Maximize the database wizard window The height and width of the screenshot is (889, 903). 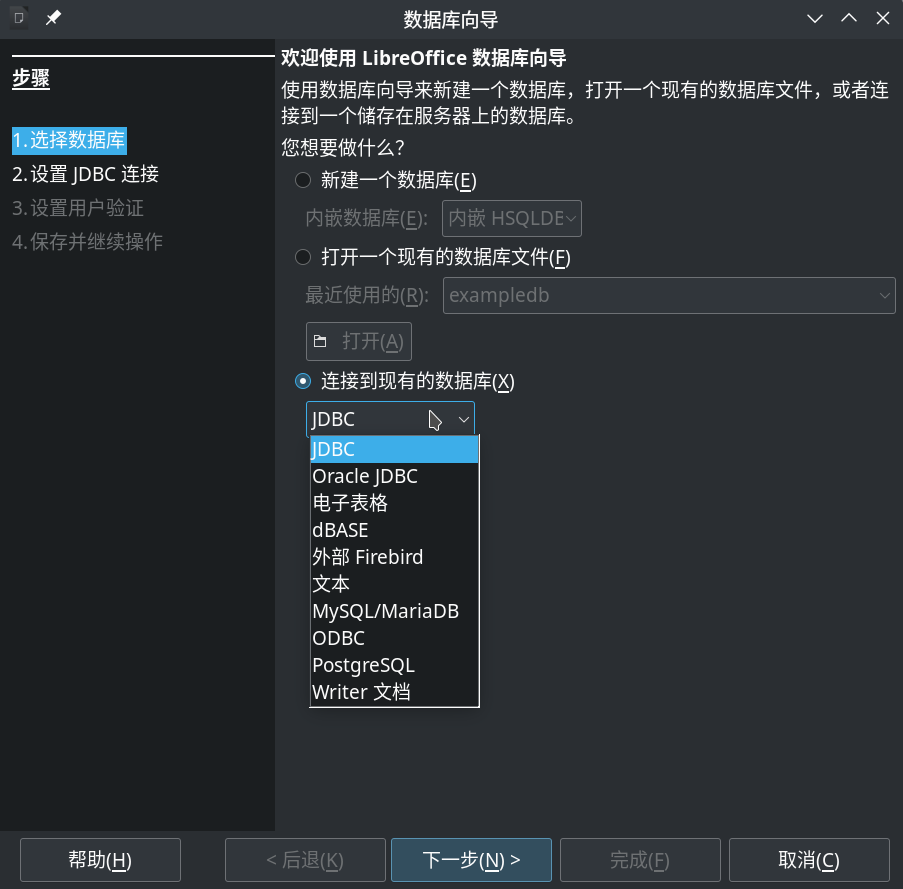[x=848, y=18]
